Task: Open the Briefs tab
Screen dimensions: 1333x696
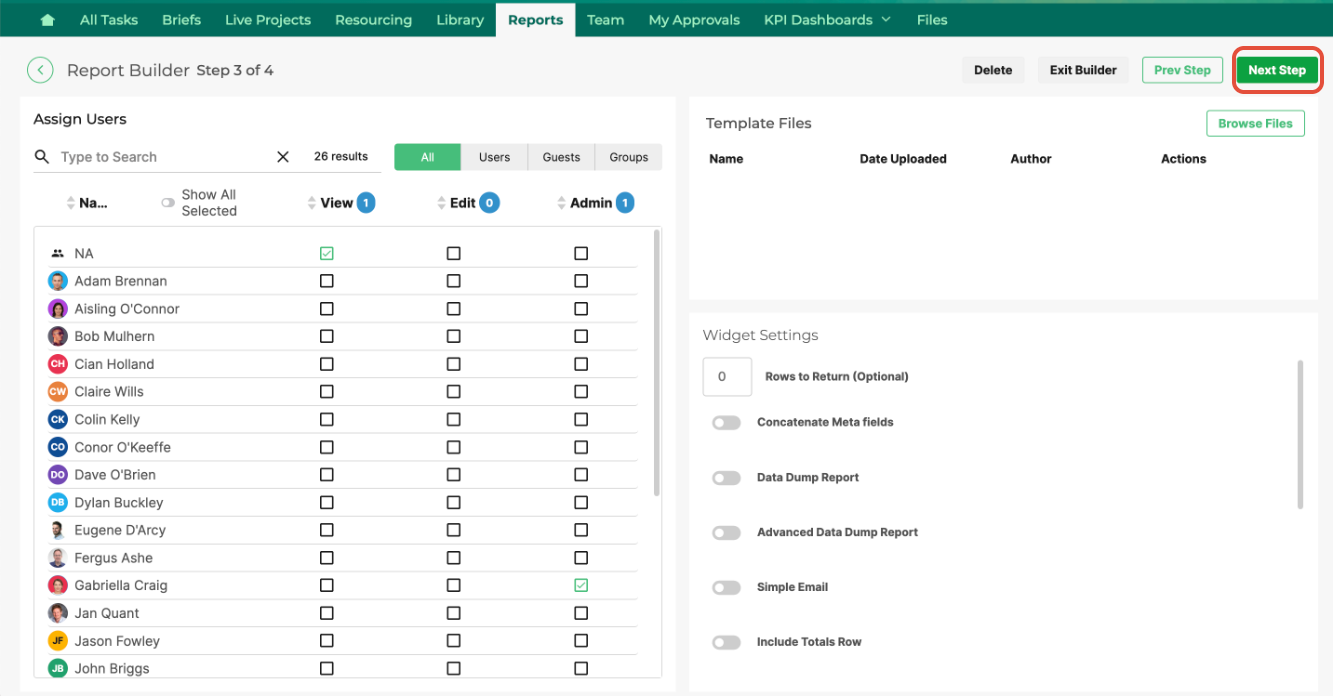Action: [x=181, y=20]
